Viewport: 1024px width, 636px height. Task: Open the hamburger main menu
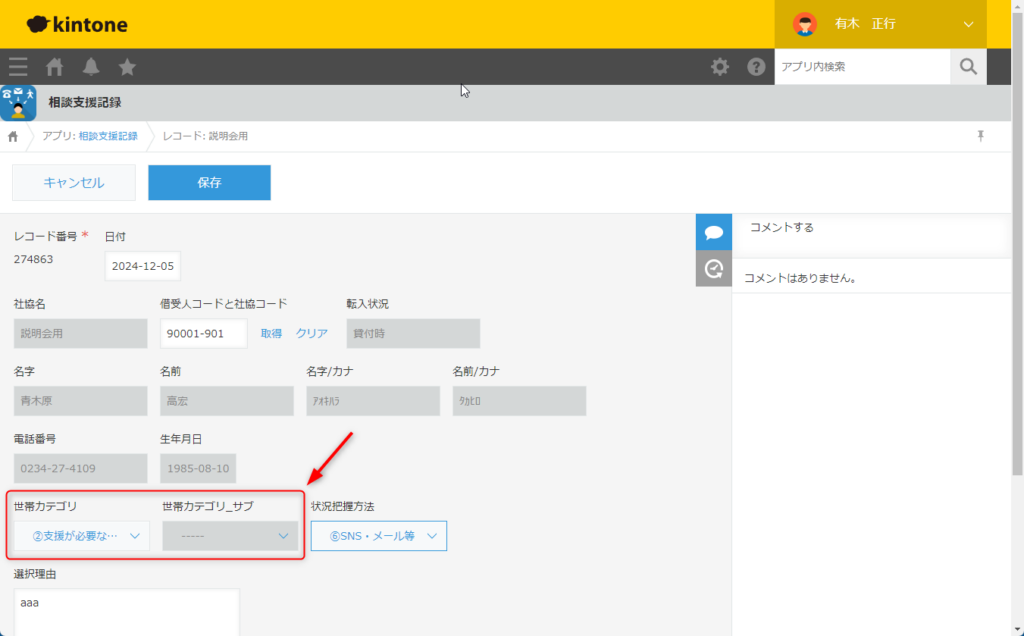pyautogui.click(x=18, y=67)
